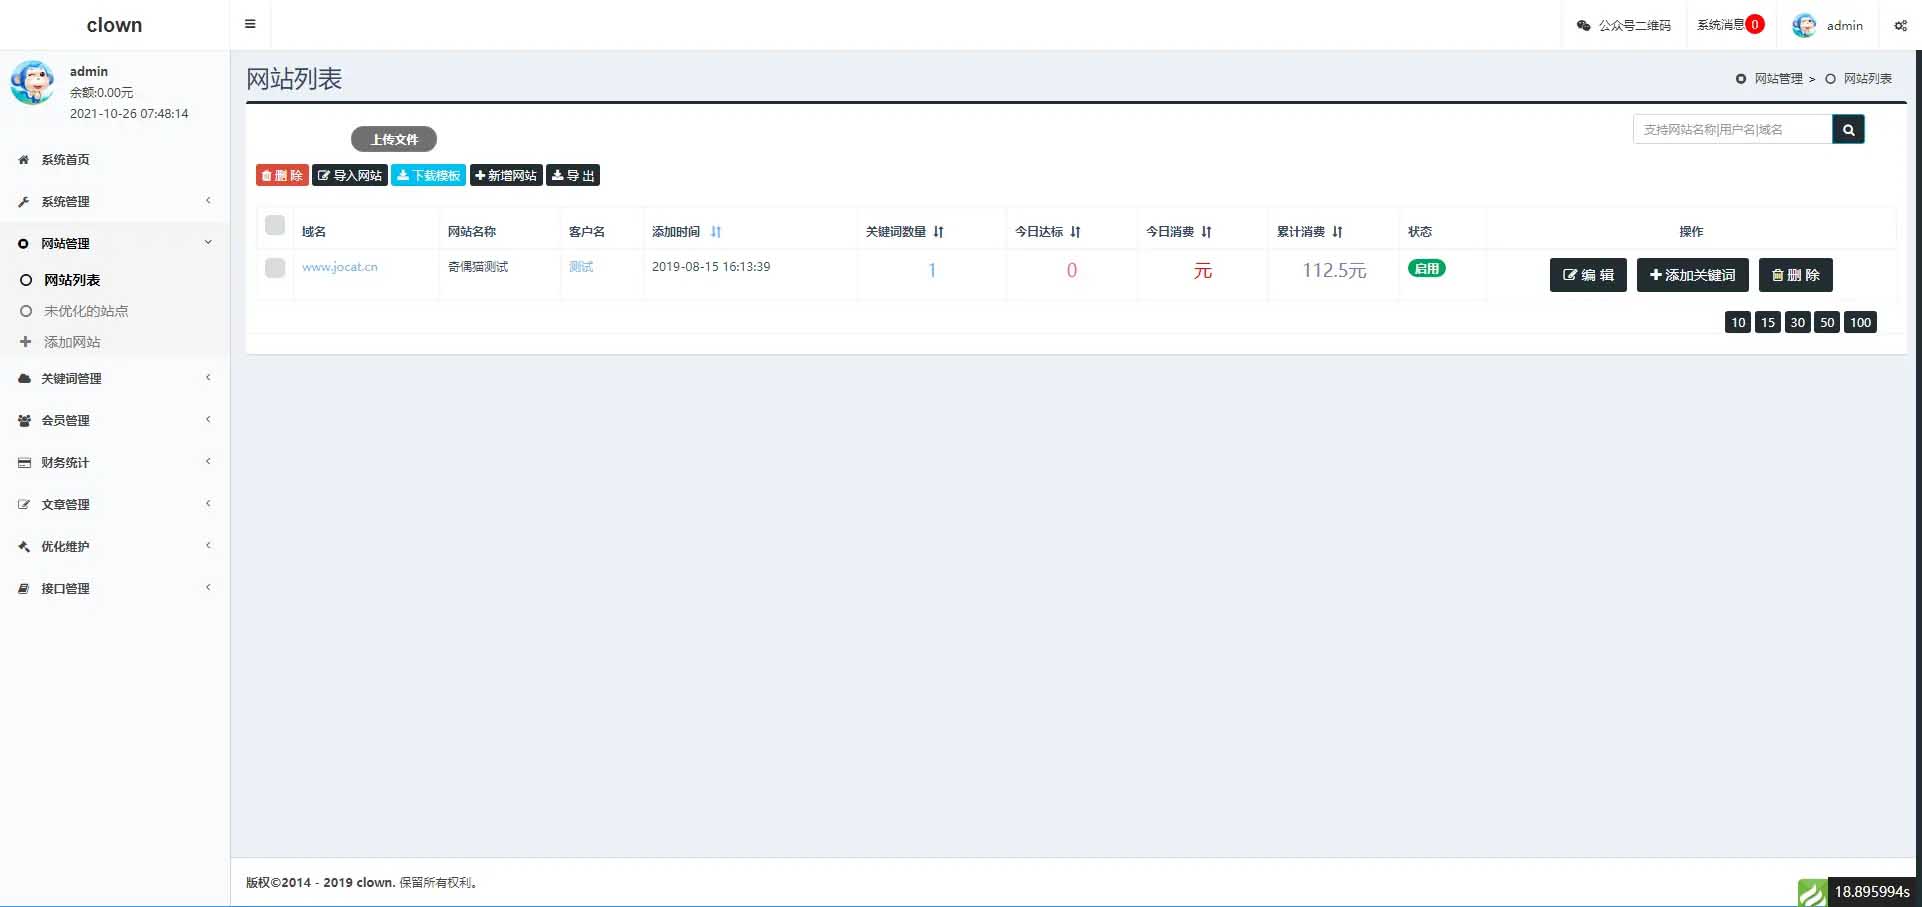1922x907 pixels.
Task: Click 网站管理 in the breadcrumb
Action: tap(1778, 78)
